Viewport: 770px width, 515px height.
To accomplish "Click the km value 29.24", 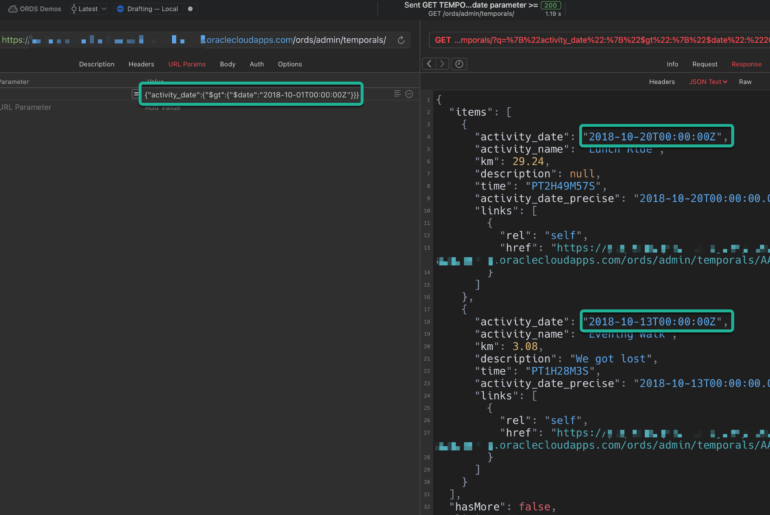I will point(528,162).
